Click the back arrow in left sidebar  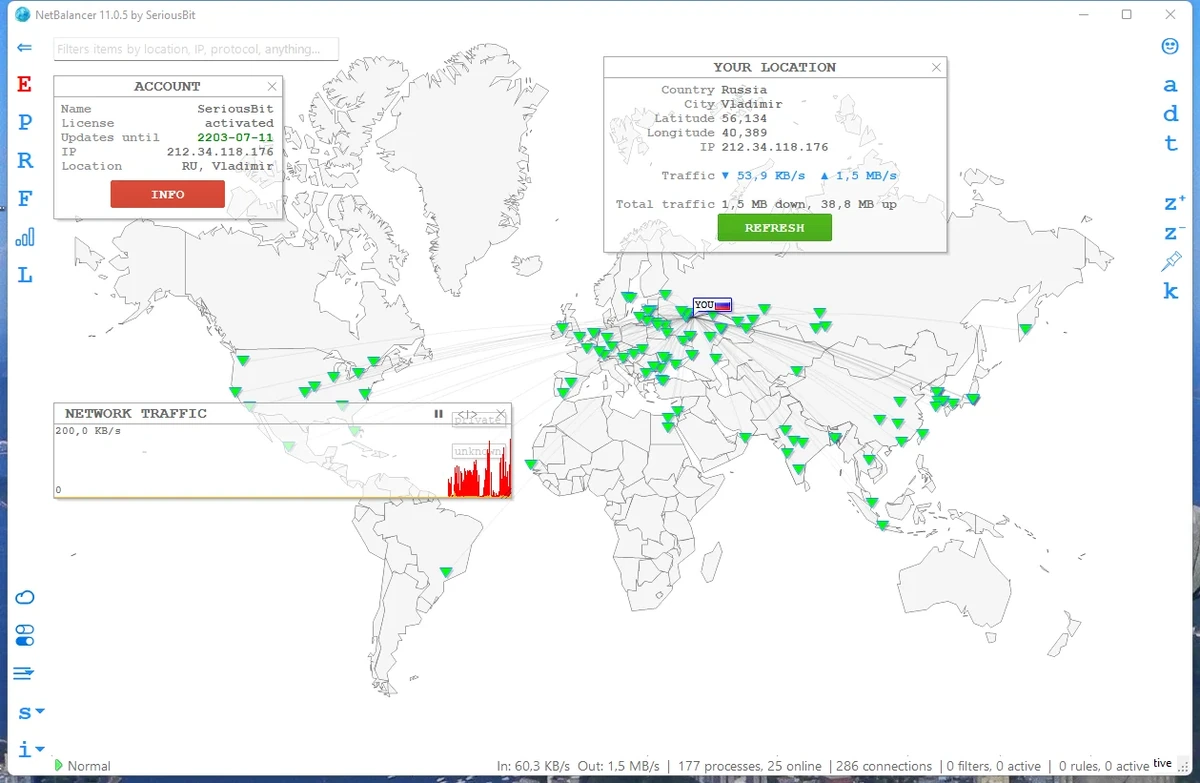[x=25, y=47]
